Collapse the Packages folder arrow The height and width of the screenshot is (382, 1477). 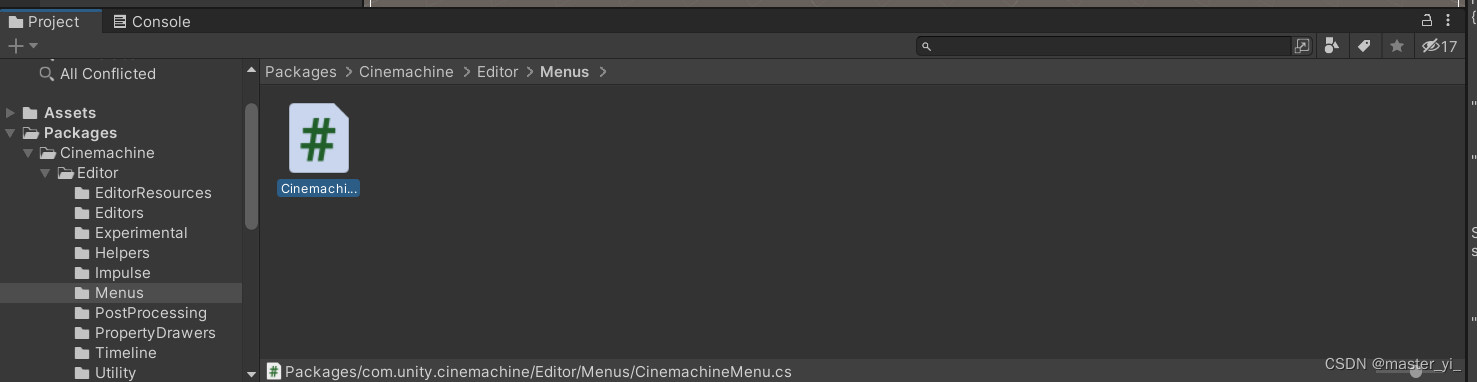point(11,133)
